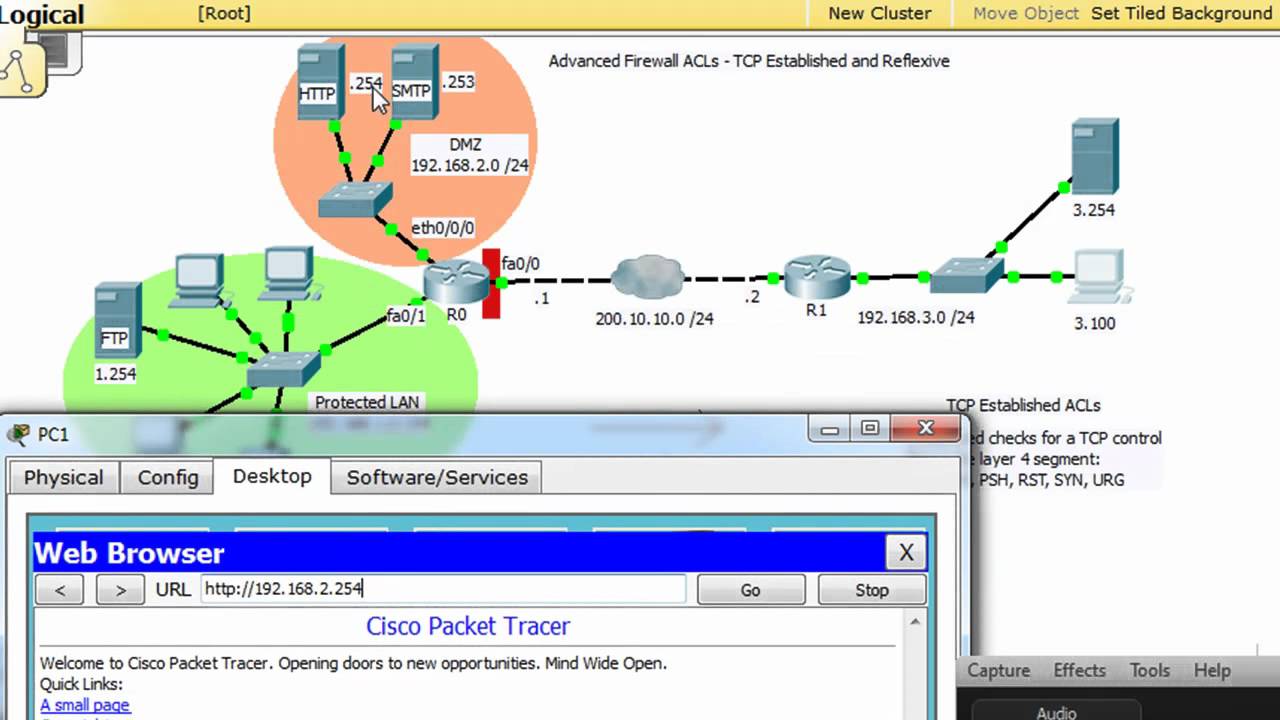This screenshot has height=720, width=1280.
Task: Click Set Tiled Background
Action: 1181,13
